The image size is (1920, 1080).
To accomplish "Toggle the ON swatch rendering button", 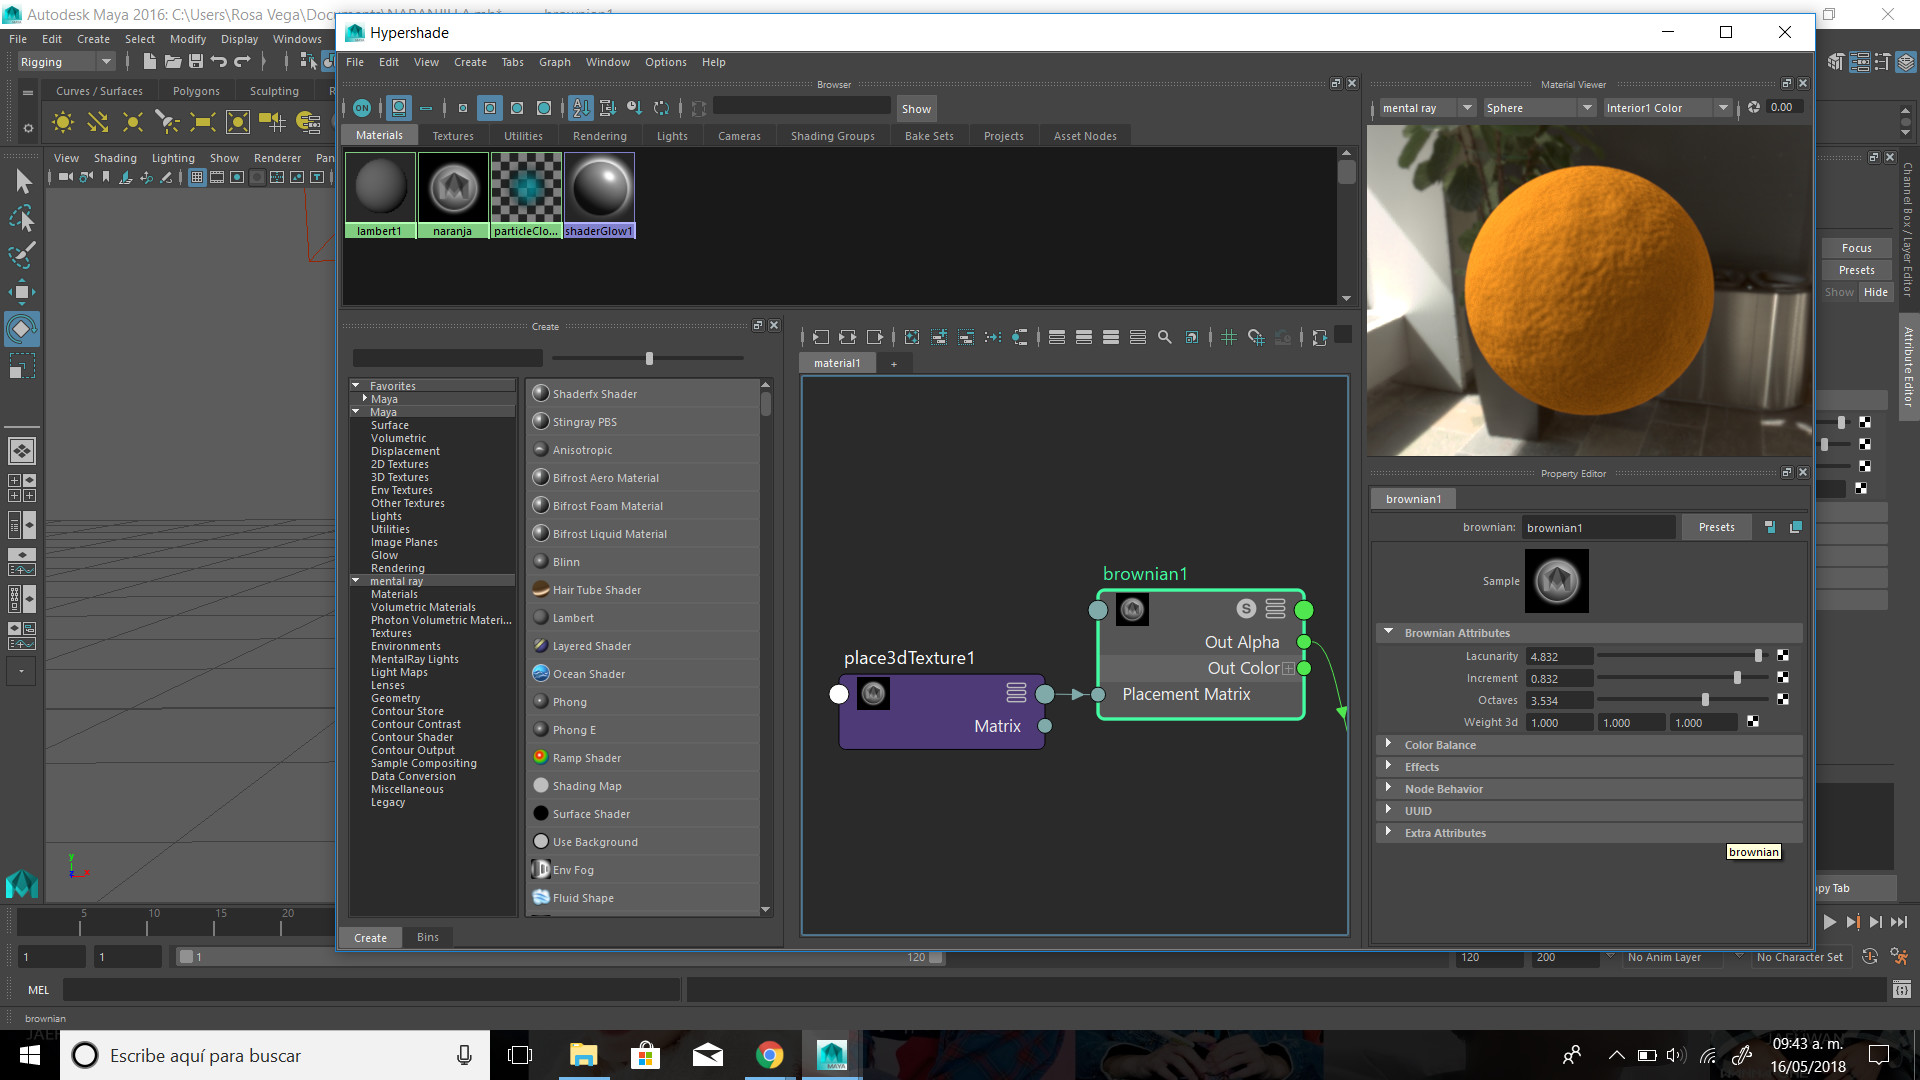I will click(x=362, y=108).
